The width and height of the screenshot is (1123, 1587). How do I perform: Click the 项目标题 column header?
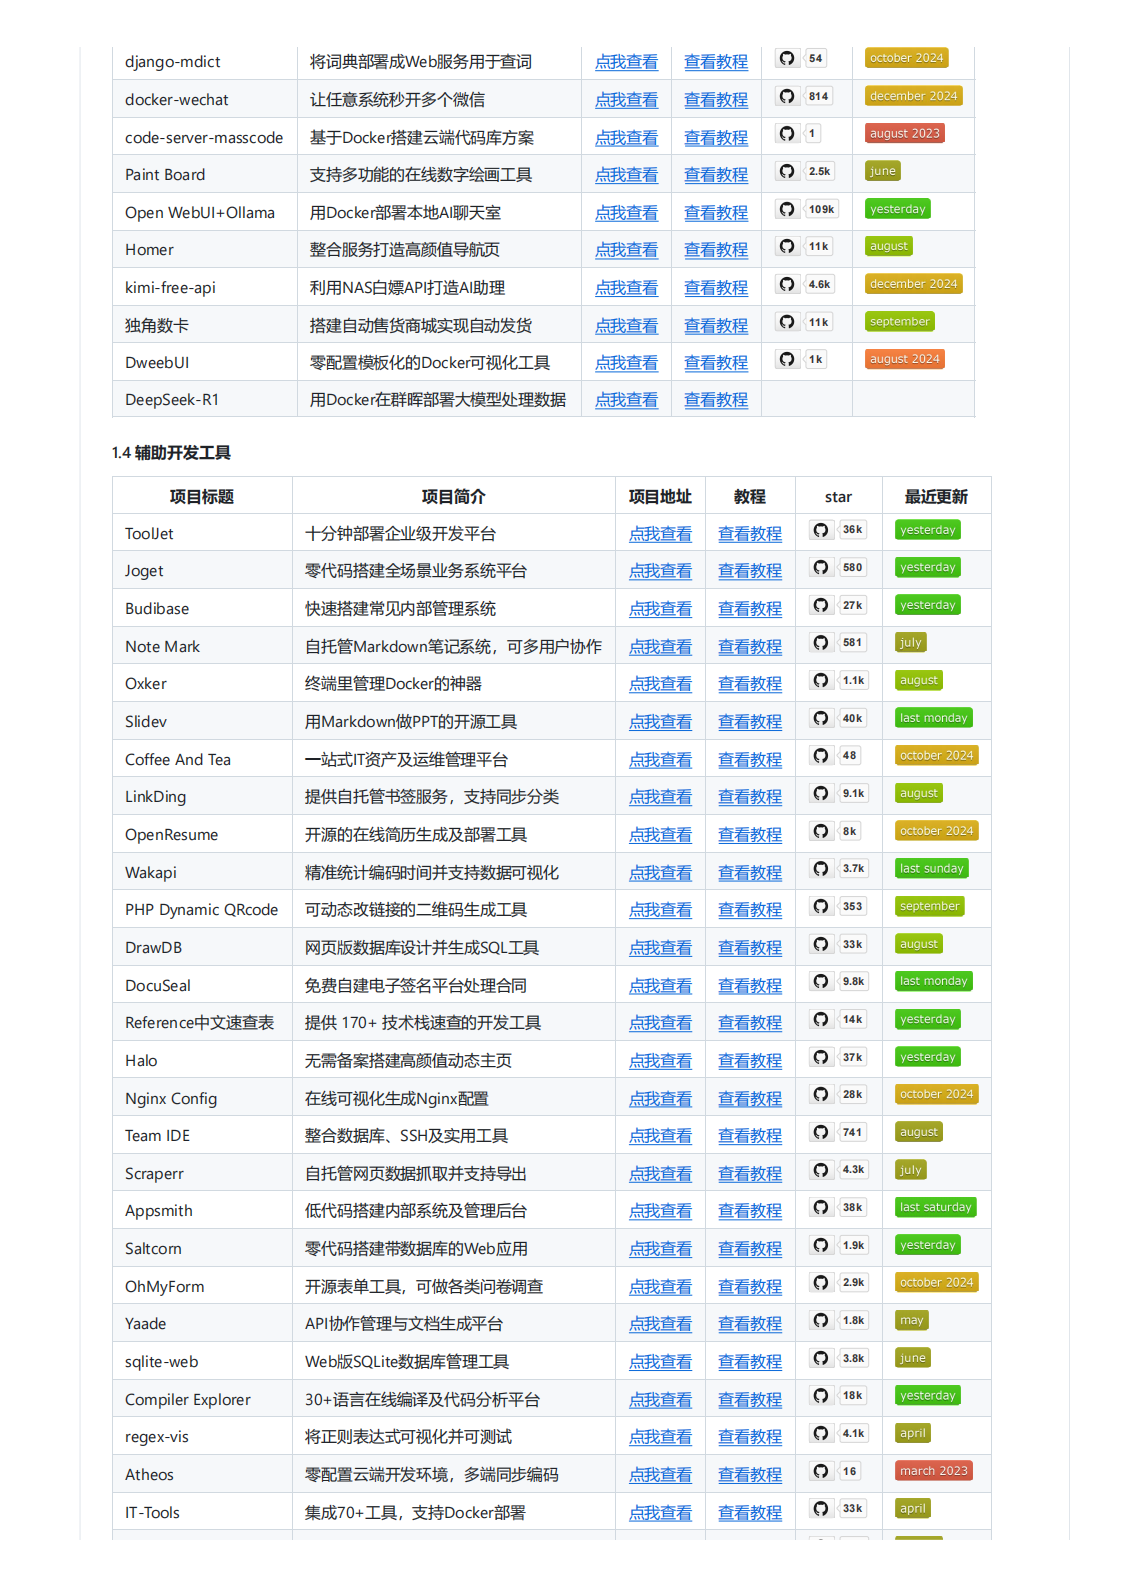202,497
